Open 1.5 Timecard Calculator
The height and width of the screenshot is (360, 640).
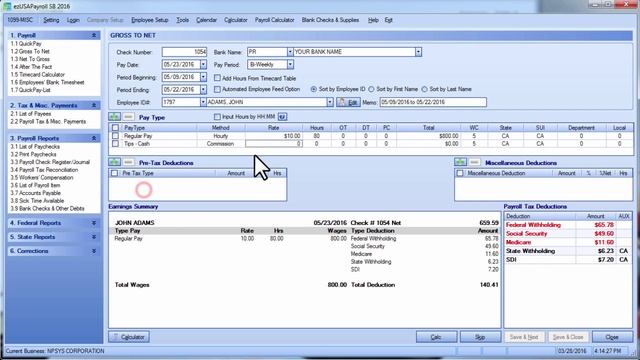pyautogui.click(x=38, y=75)
